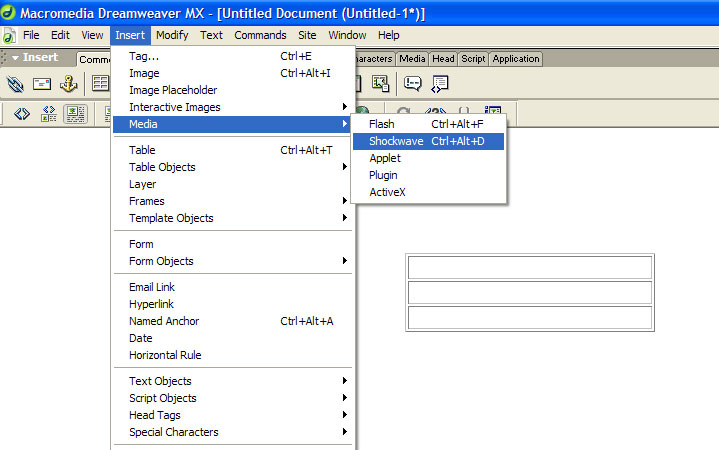The height and width of the screenshot is (450, 719).
Task: Click Show Code and Design Views icon
Action: 48,114
